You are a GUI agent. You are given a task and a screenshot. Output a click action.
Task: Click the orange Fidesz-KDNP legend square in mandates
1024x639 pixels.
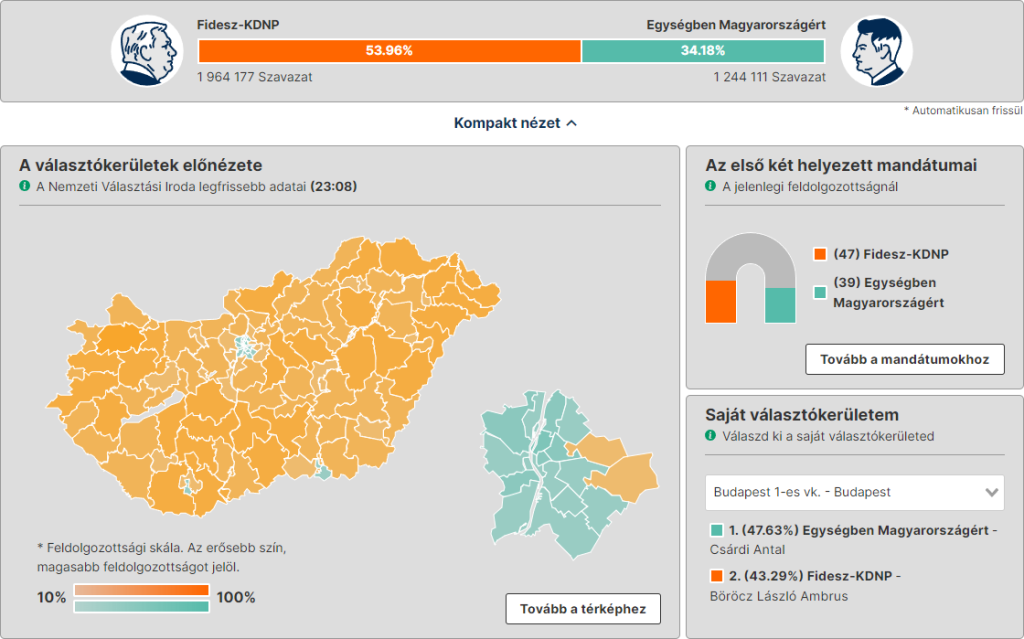tap(820, 254)
